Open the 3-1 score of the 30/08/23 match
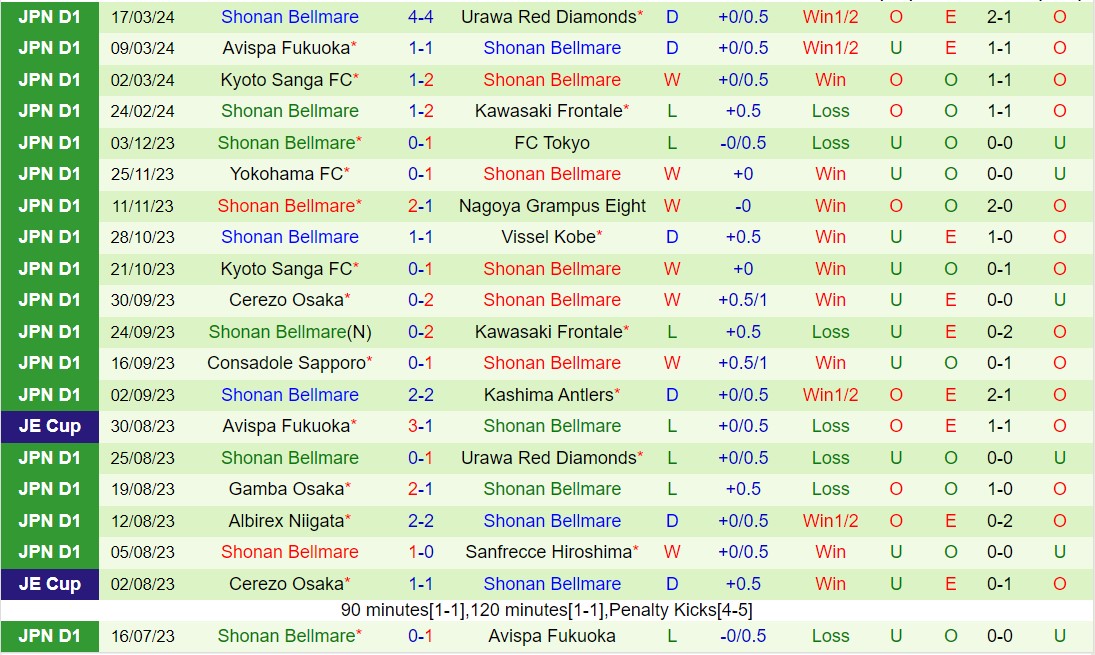1095x655 pixels. point(420,426)
